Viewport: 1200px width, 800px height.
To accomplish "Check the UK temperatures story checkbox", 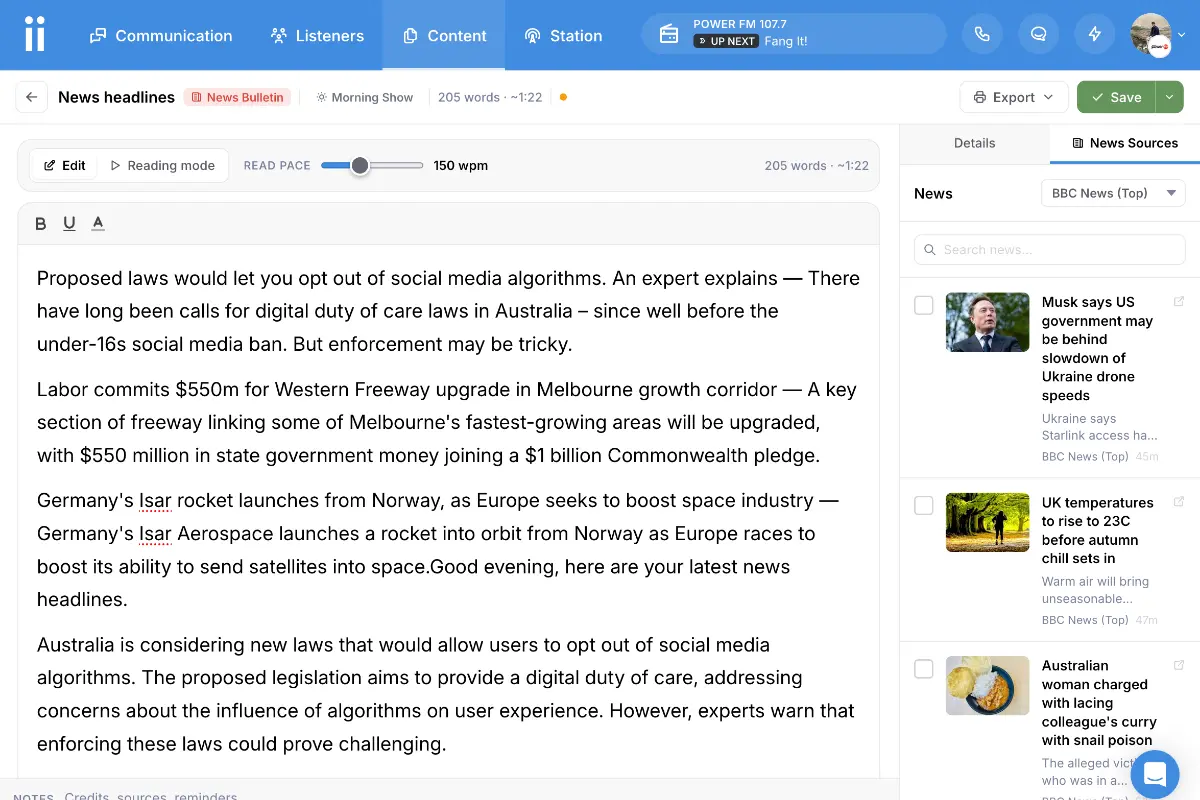I will point(924,506).
